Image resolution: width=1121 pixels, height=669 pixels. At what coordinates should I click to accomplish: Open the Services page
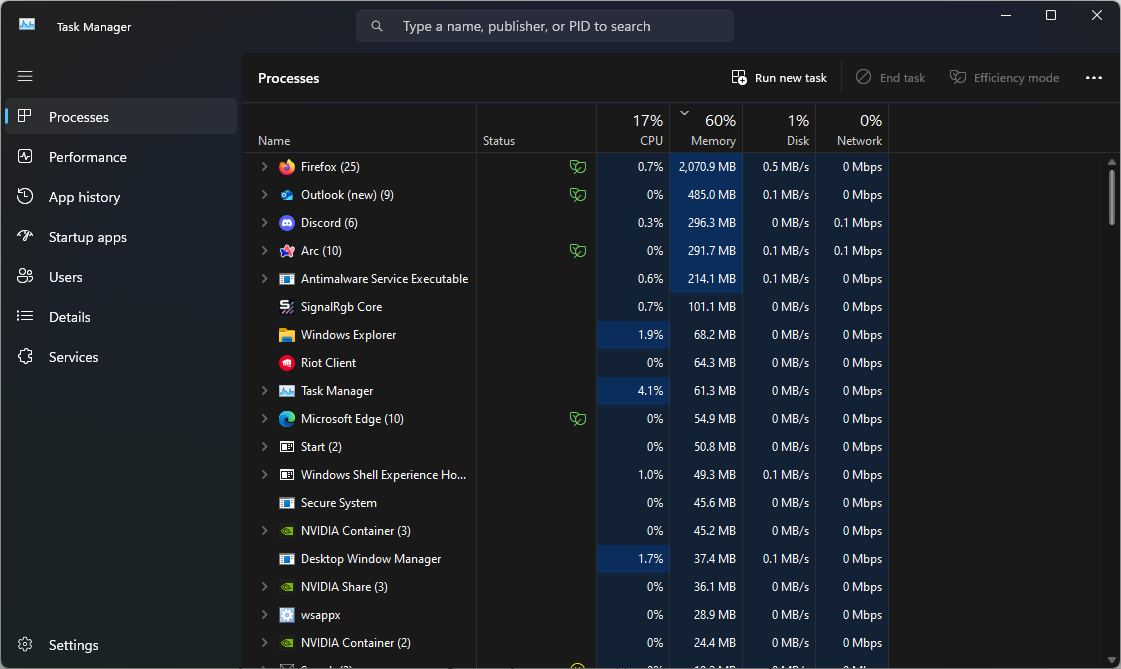121,357
